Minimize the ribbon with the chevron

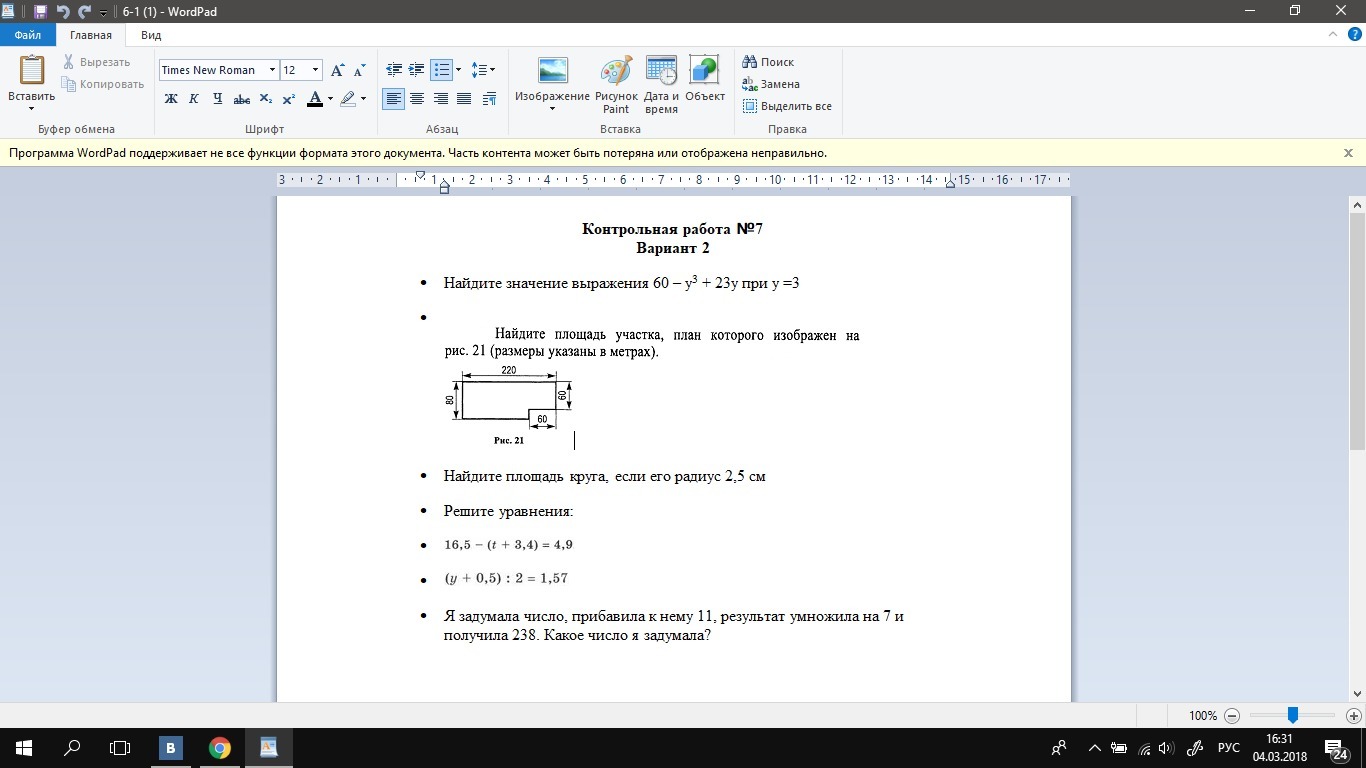[1333, 35]
